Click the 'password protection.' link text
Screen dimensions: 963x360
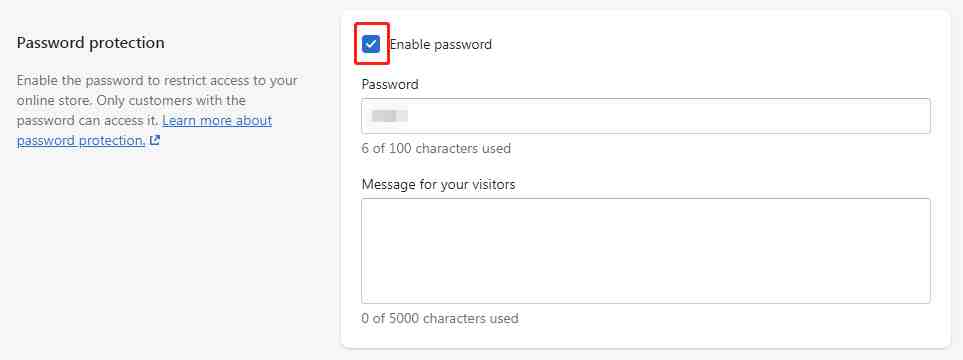coord(81,141)
